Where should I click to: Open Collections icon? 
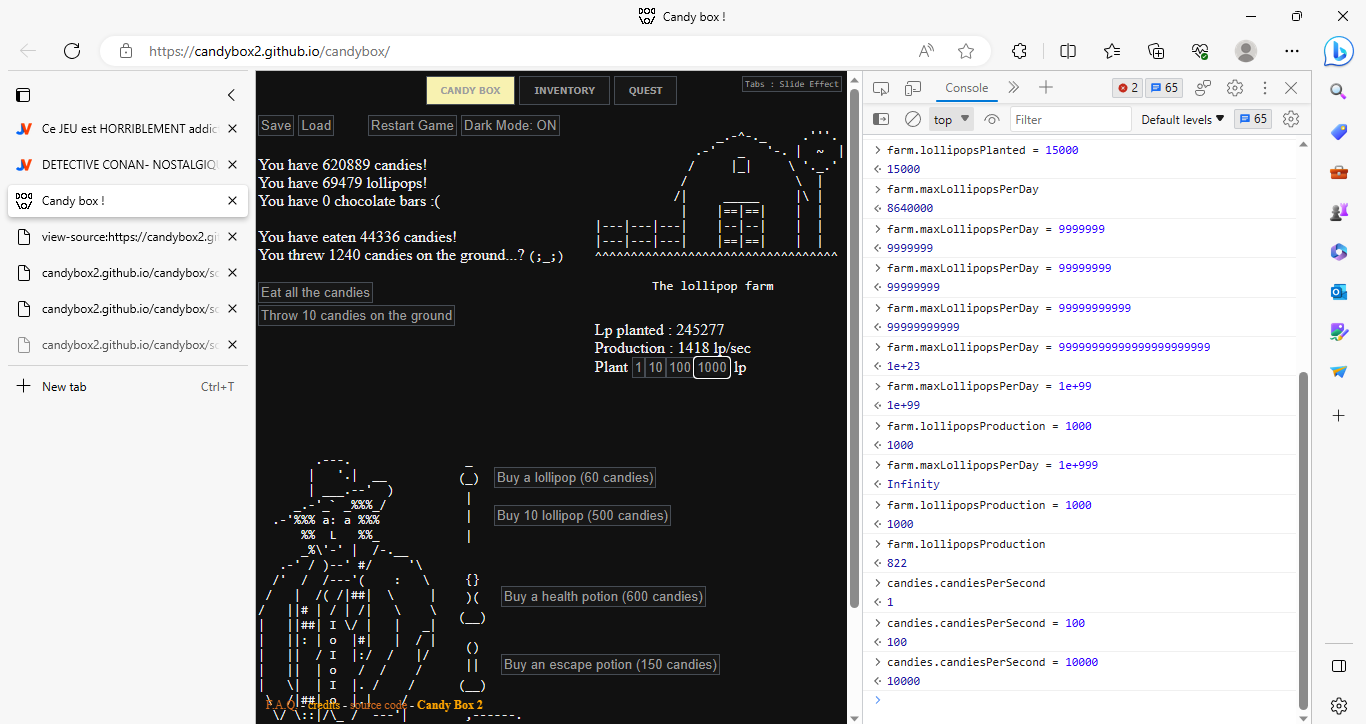click(1156, 51)
